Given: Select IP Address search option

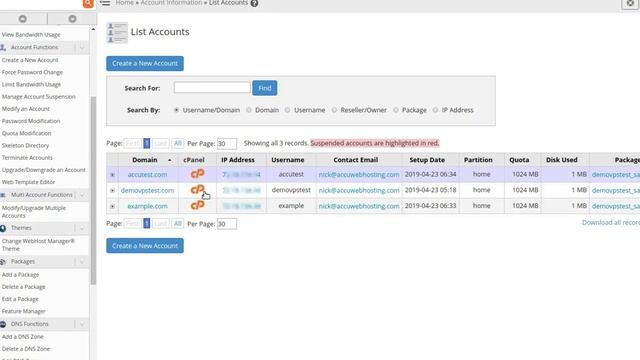Looking at the screenshot, I should (x=436, y=110).
